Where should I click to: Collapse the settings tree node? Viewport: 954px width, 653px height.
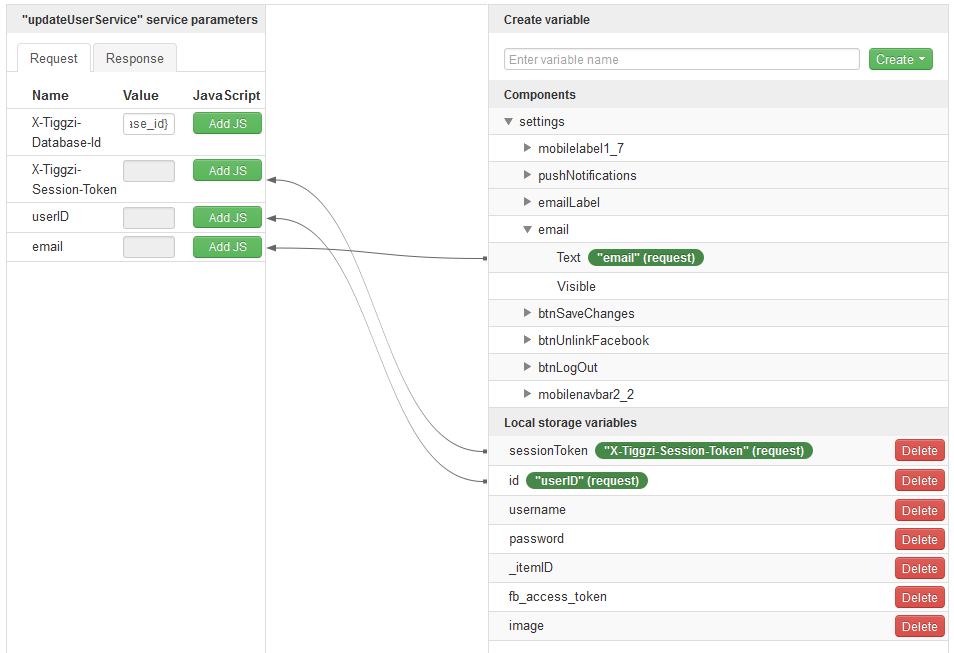[x=510, y=122]
